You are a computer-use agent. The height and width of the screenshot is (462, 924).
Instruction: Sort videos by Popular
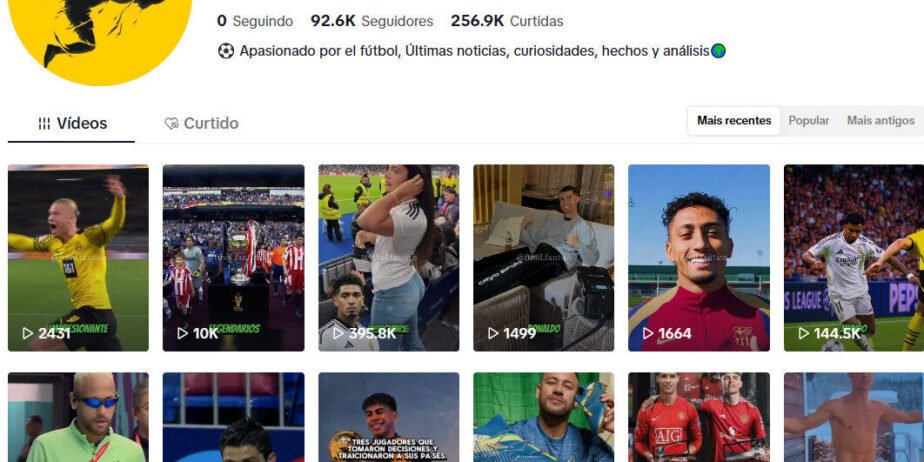tap(808, 120)
